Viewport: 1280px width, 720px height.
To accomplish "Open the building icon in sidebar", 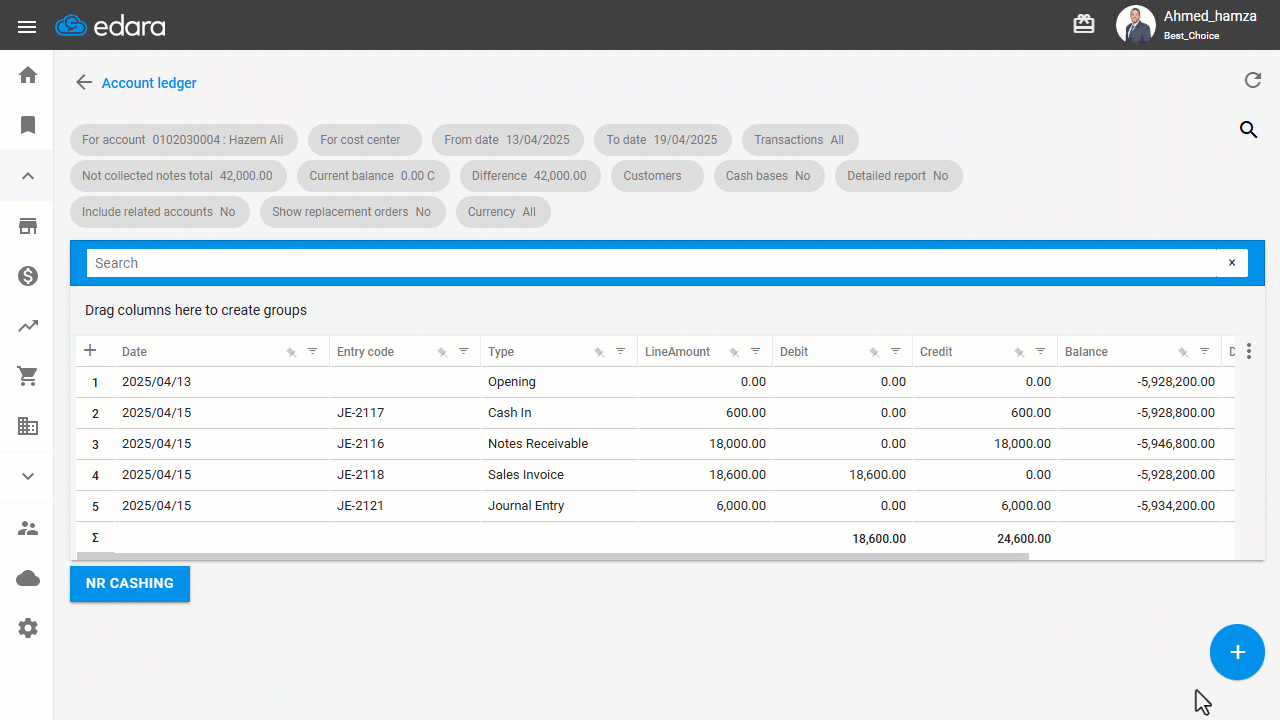I will [28, 426].
